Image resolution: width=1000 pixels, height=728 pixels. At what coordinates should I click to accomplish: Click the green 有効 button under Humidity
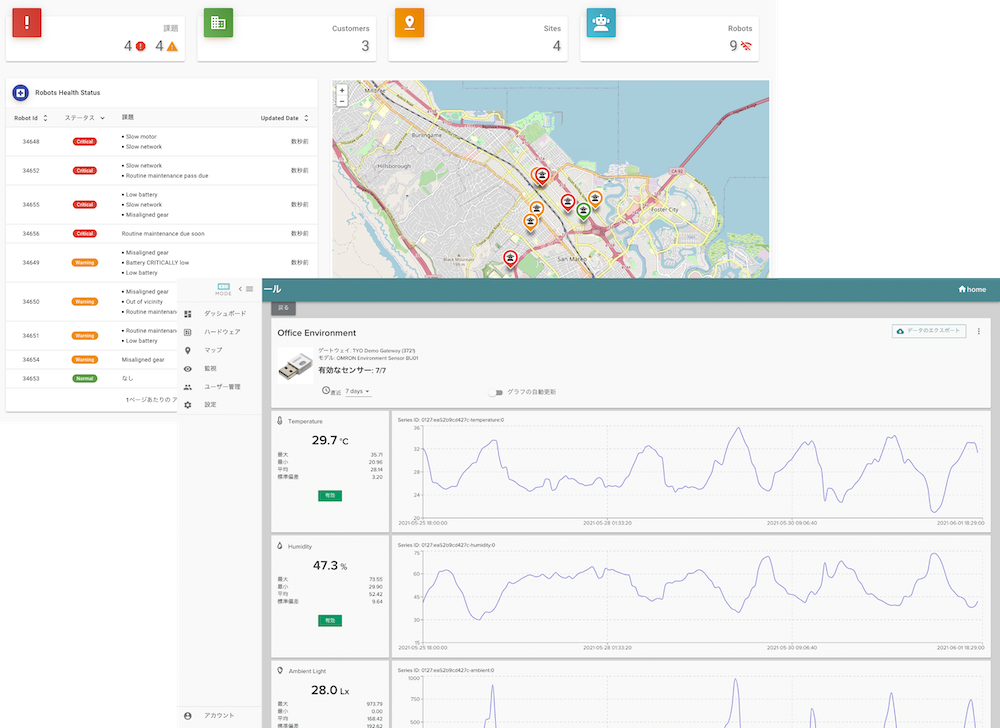(330, 620)
